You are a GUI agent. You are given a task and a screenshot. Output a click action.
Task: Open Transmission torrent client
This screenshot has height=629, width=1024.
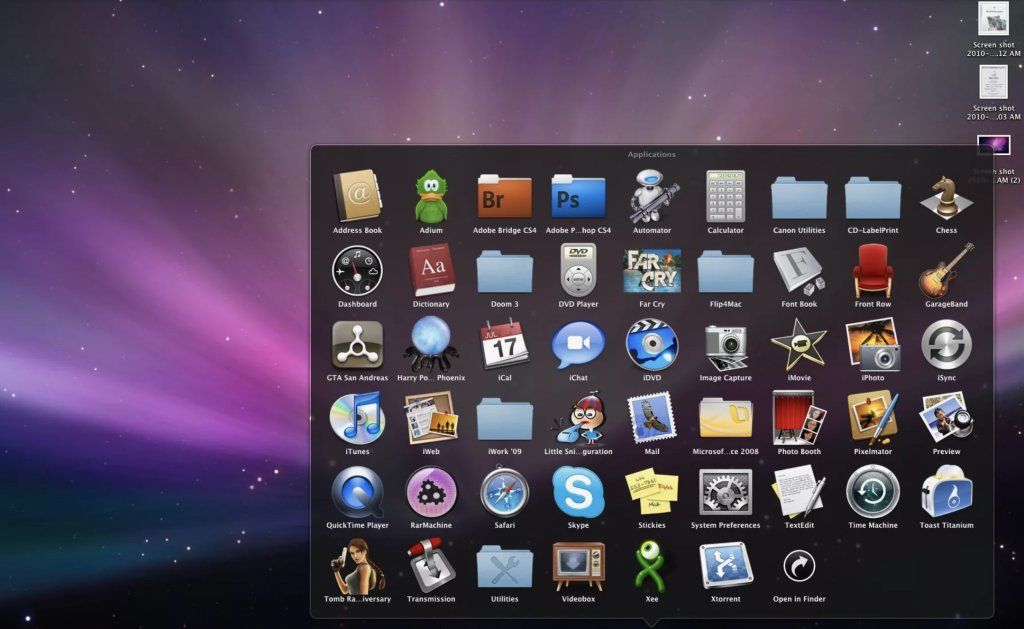pos(431,566)
